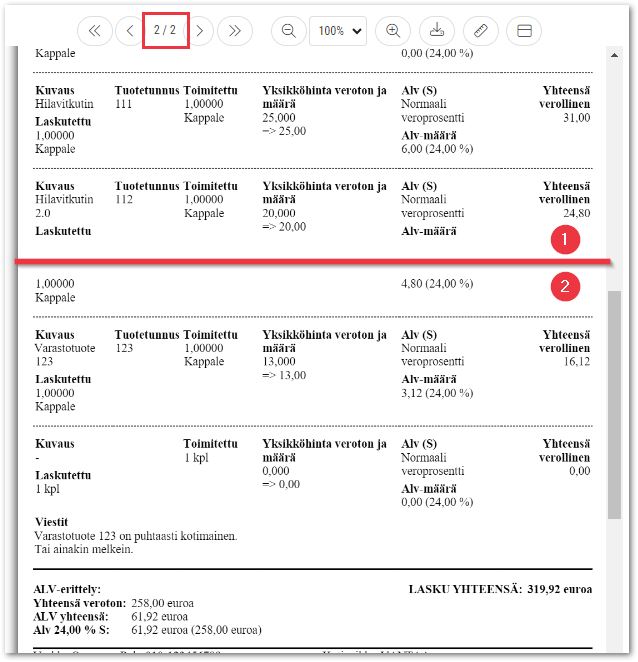Image resolution: width=638 pixels, height=662 pixels.
Task: Open the 100% zoom level dropdown
Action: click(x=338, y=31)
